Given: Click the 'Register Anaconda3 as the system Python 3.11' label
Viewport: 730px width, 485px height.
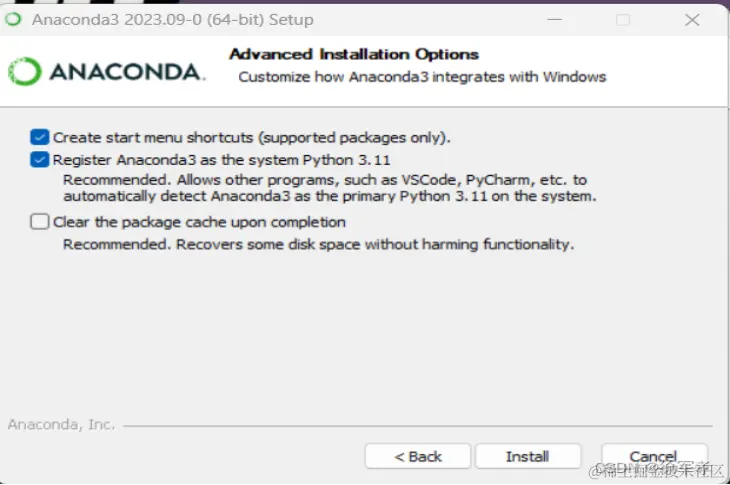Looking at the screenshot, I should point(222,160).
